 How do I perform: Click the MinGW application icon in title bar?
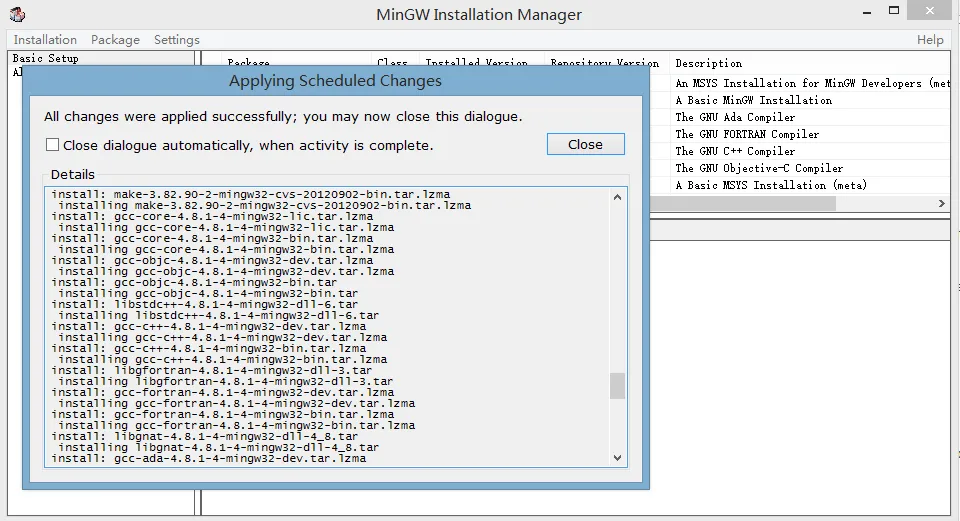point(17,14)
